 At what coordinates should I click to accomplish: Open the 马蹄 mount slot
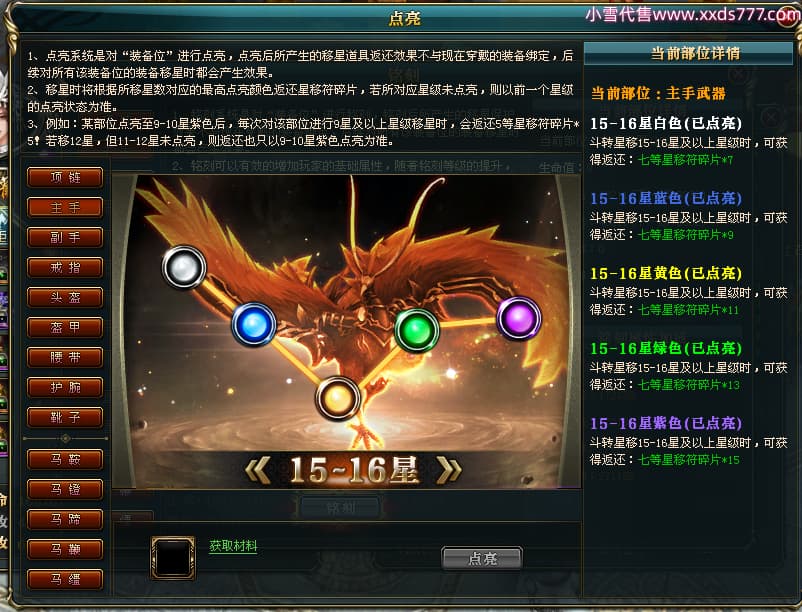(x=65, y=519)
